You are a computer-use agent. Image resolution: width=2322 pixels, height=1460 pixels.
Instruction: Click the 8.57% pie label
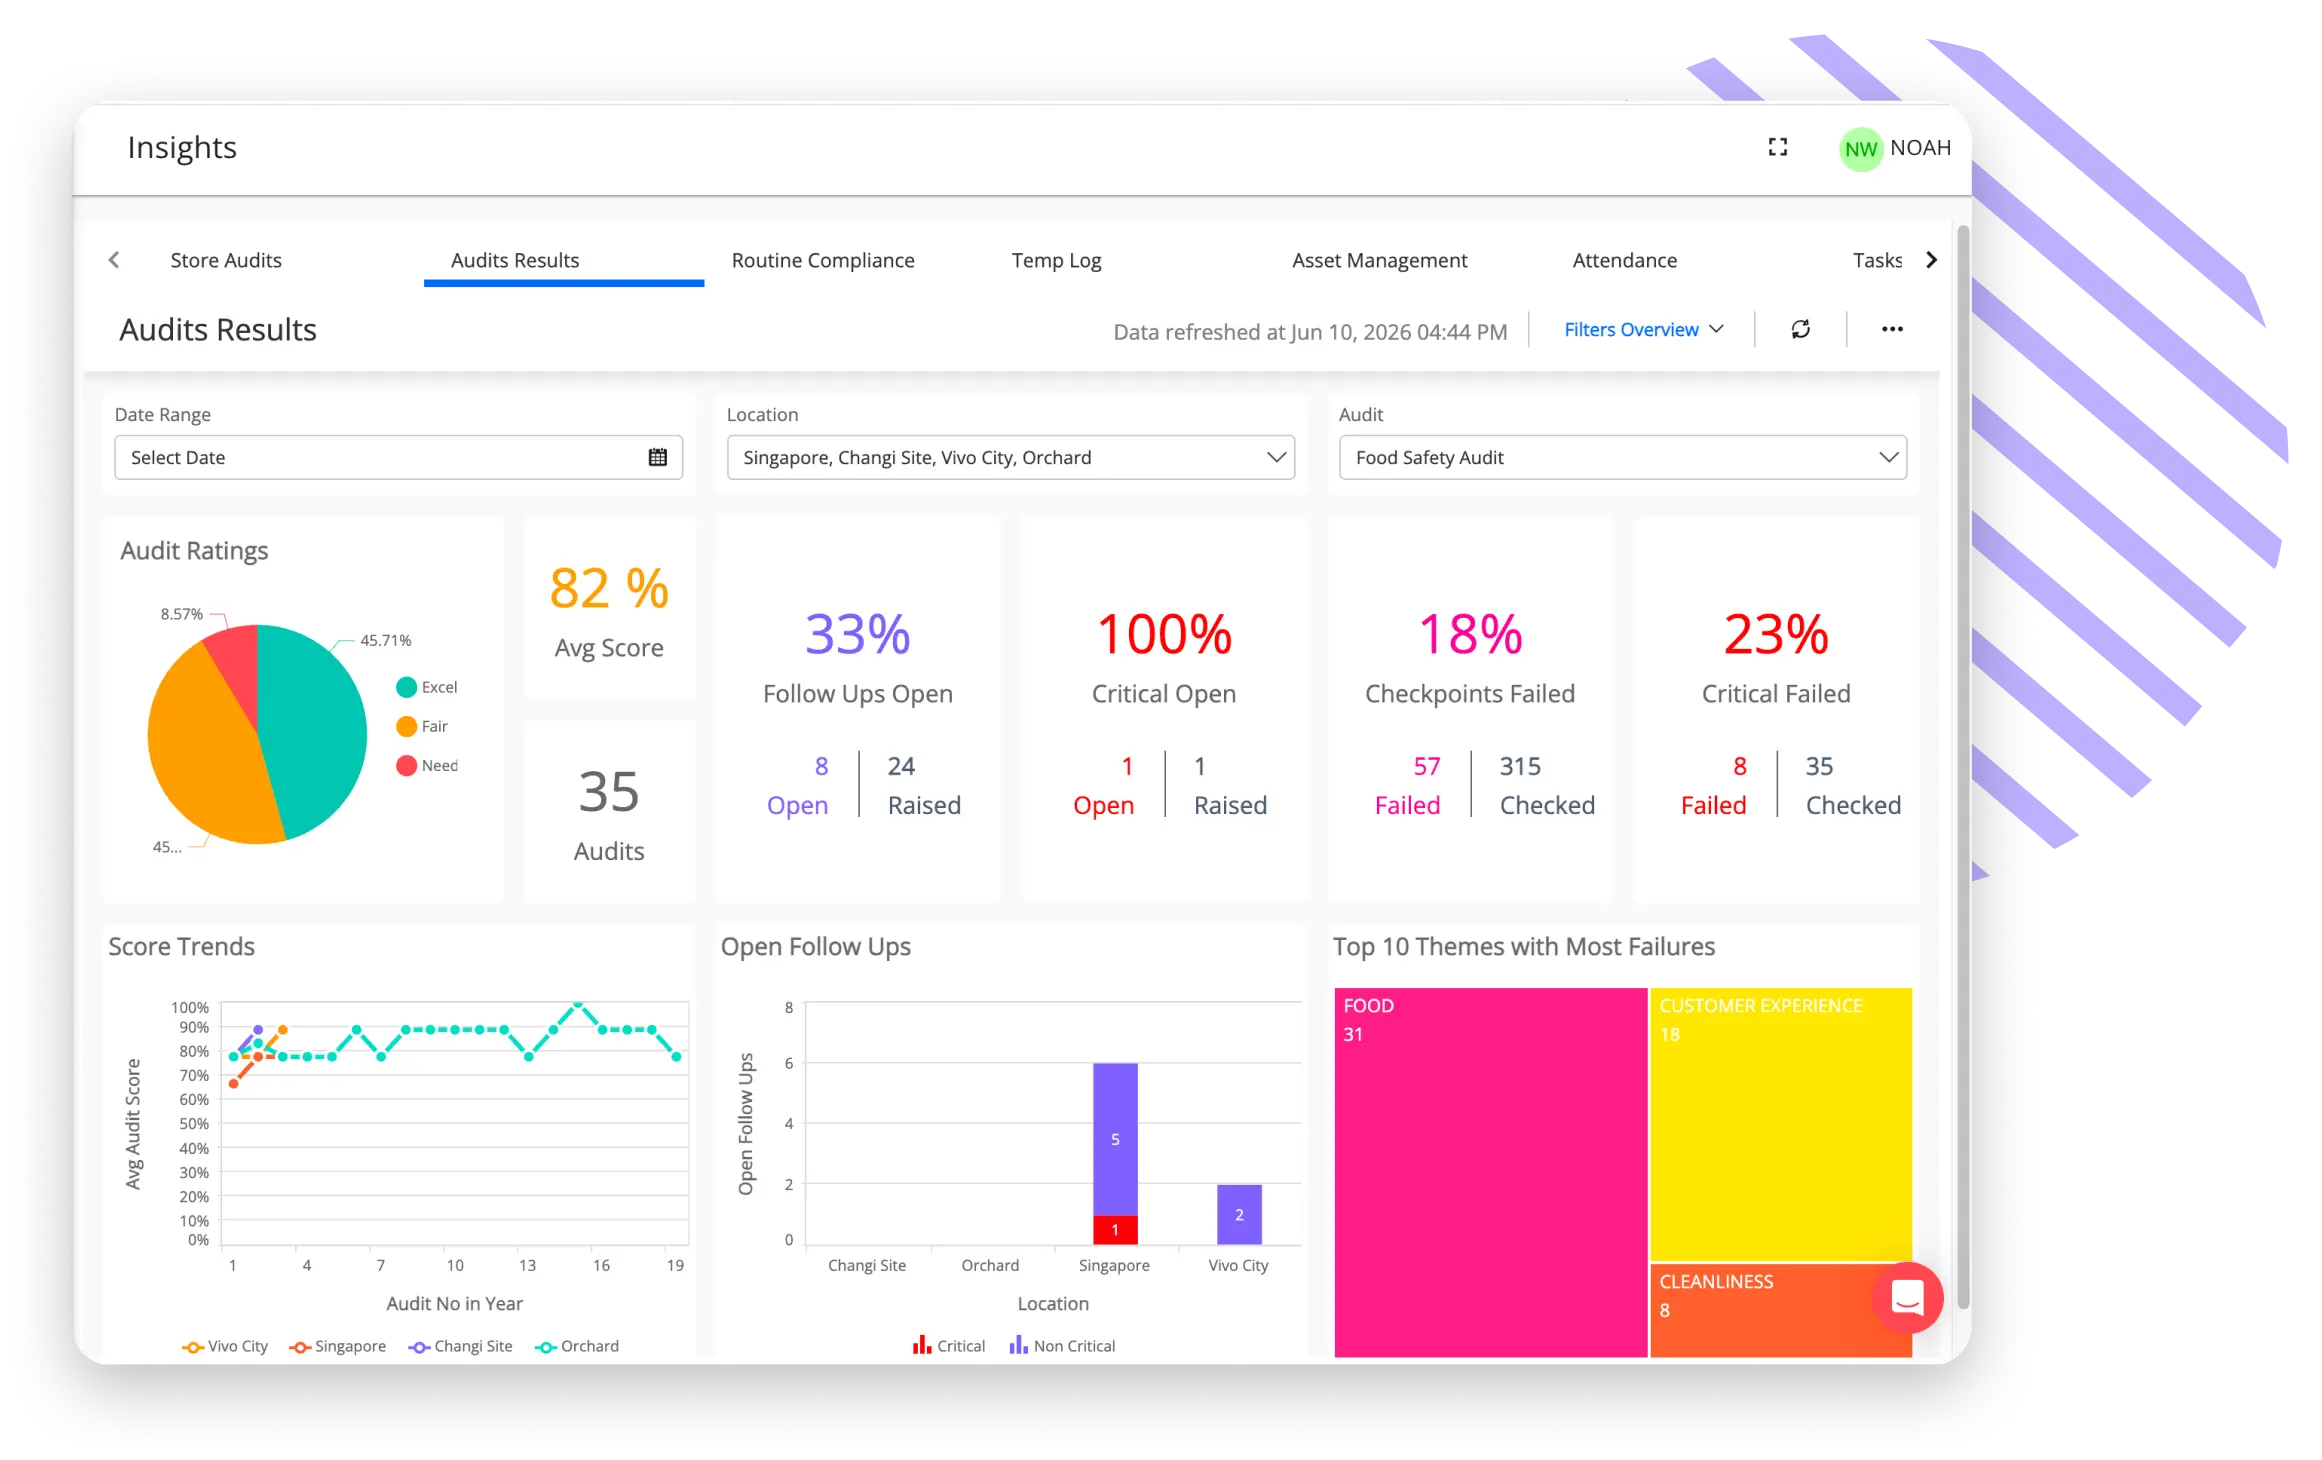[x=182, y=614]
